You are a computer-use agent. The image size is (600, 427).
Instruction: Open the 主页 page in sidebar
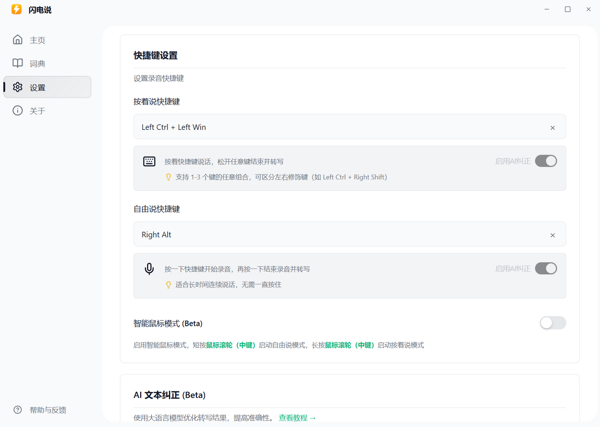37,41
